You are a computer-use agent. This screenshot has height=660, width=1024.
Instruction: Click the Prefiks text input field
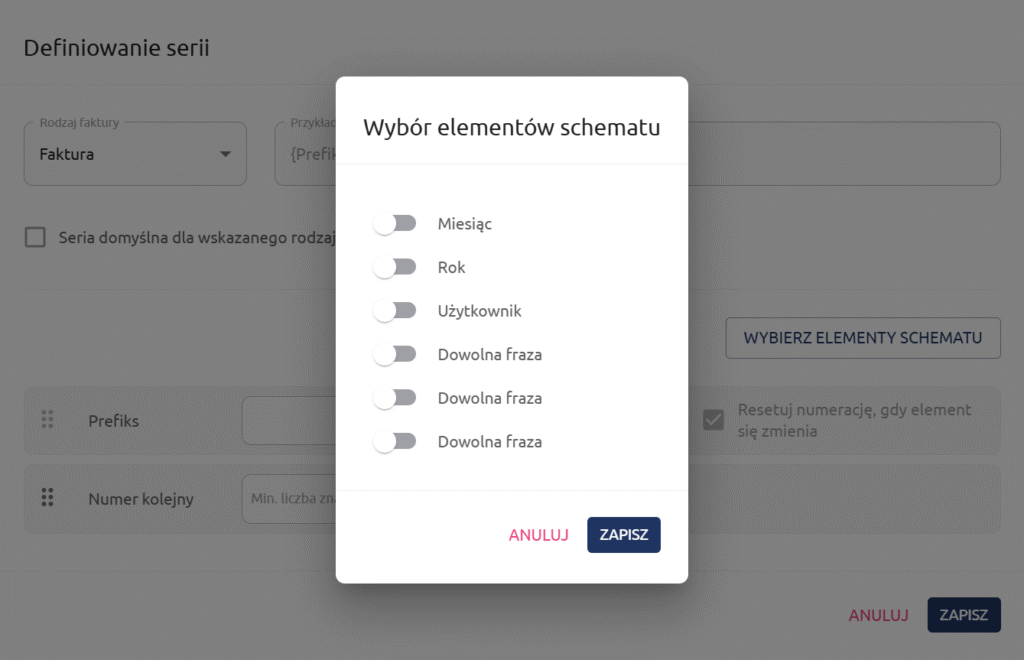(288, 421)
